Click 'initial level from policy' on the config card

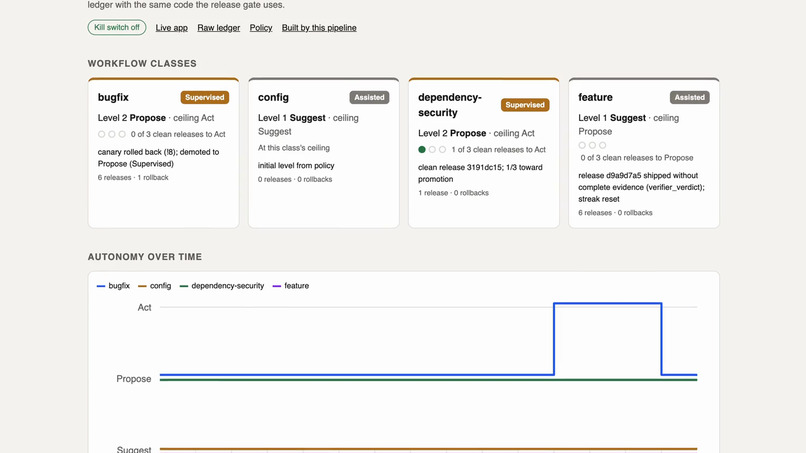[x=296, y=166]
